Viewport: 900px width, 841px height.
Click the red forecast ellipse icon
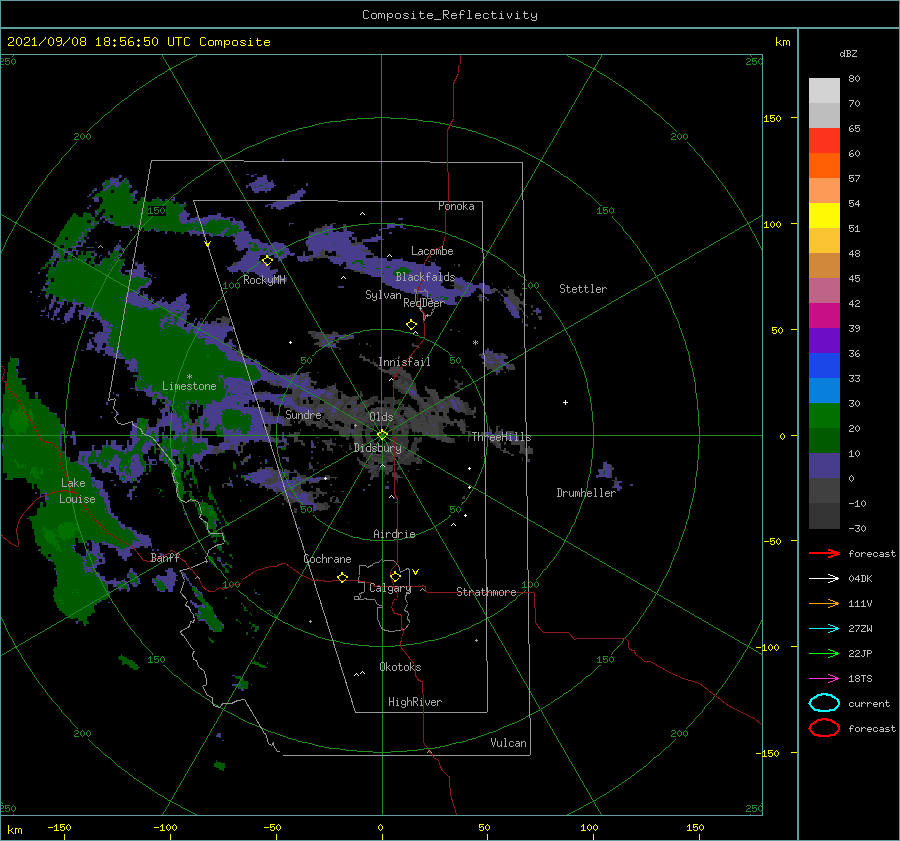[x=824, y=728]
